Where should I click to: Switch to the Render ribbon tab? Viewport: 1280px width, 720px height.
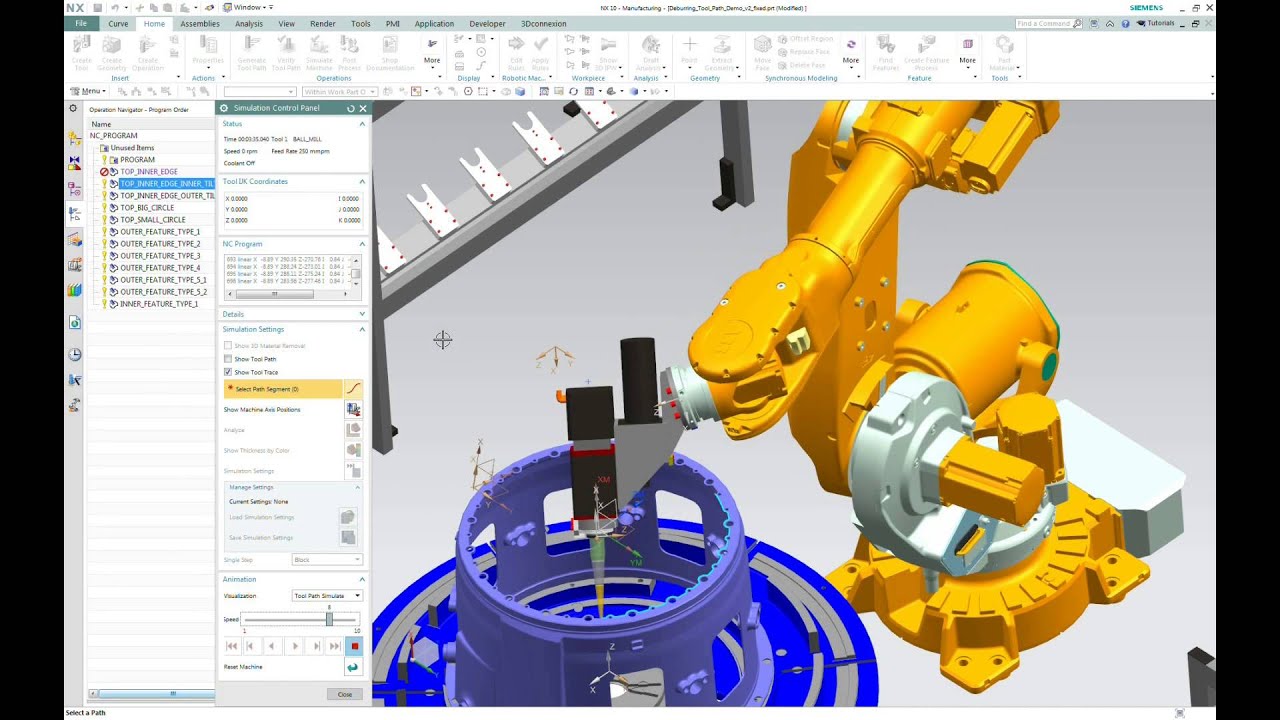click(x=323, y=23)
